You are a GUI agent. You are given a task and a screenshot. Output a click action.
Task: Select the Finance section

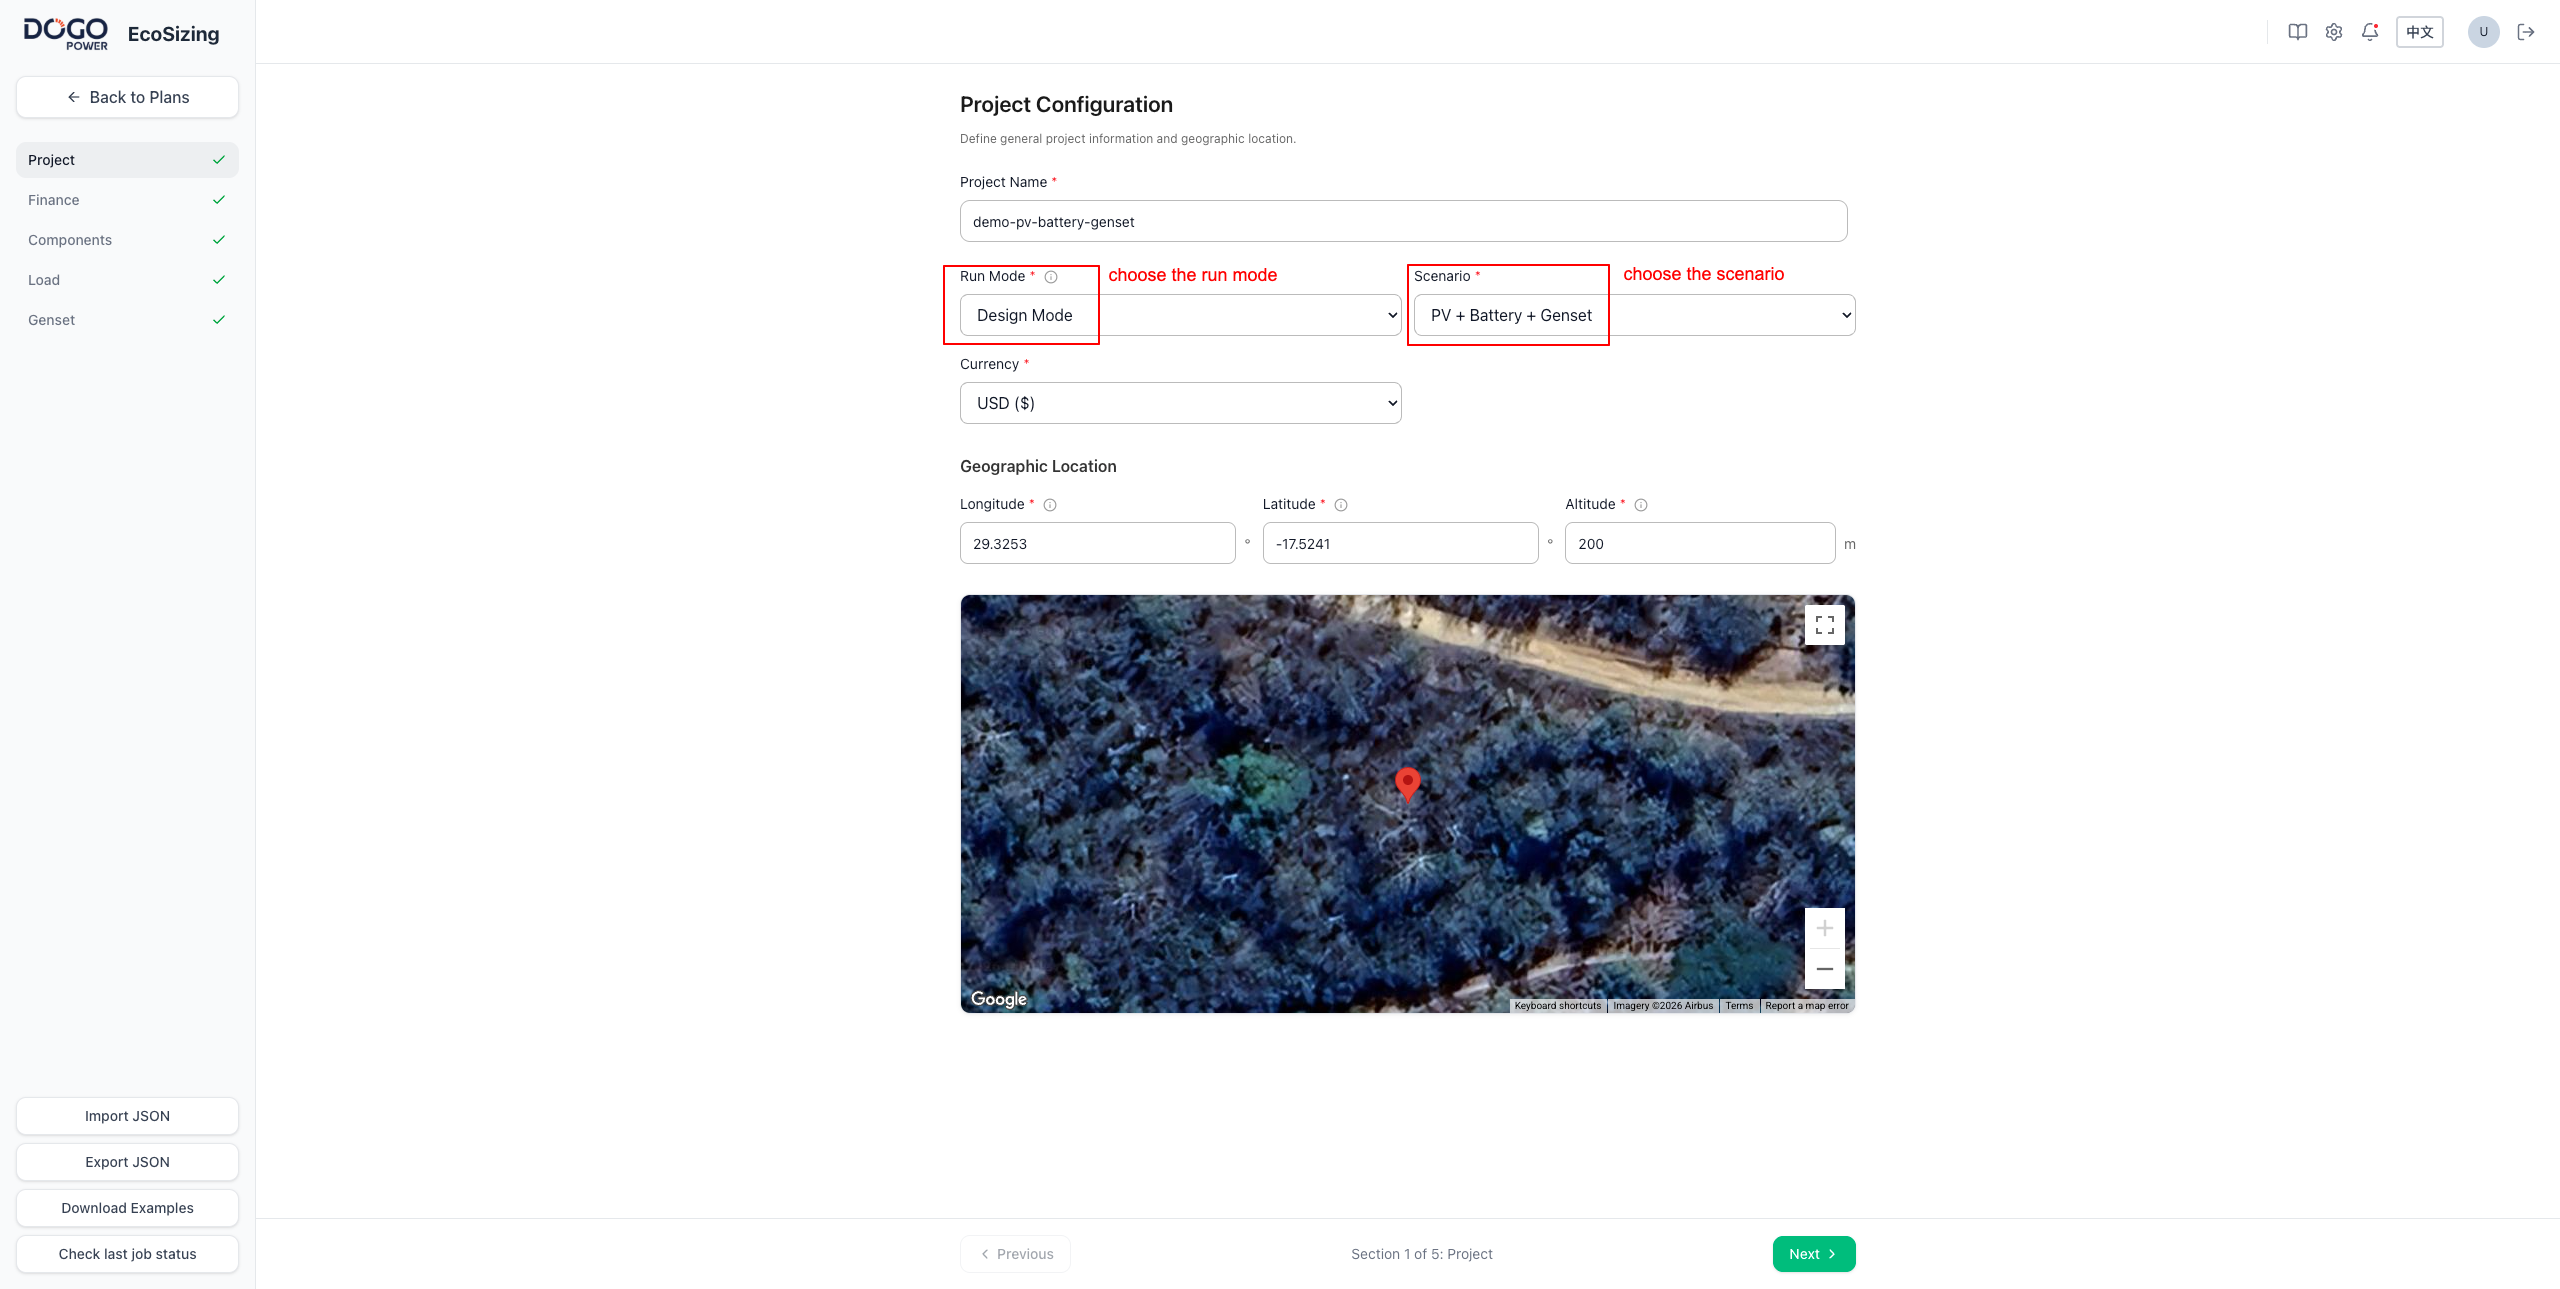point(127,200)
